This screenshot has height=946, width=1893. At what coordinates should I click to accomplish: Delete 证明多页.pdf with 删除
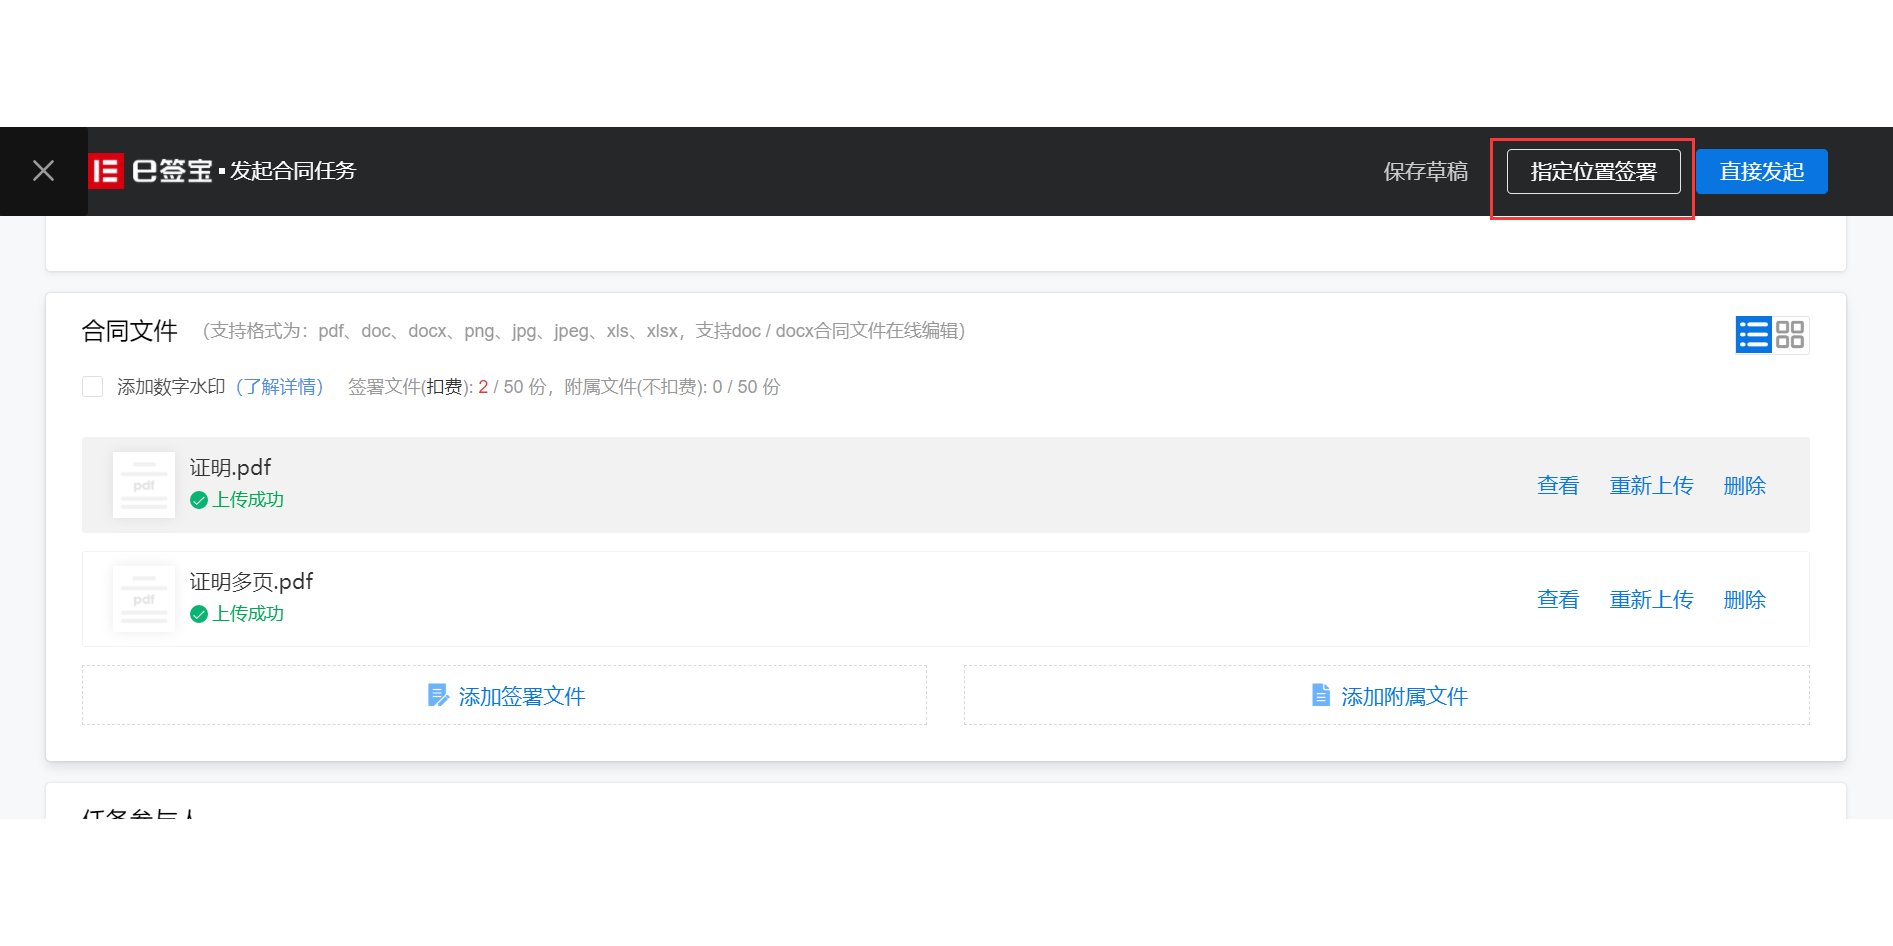point(1744,599)
